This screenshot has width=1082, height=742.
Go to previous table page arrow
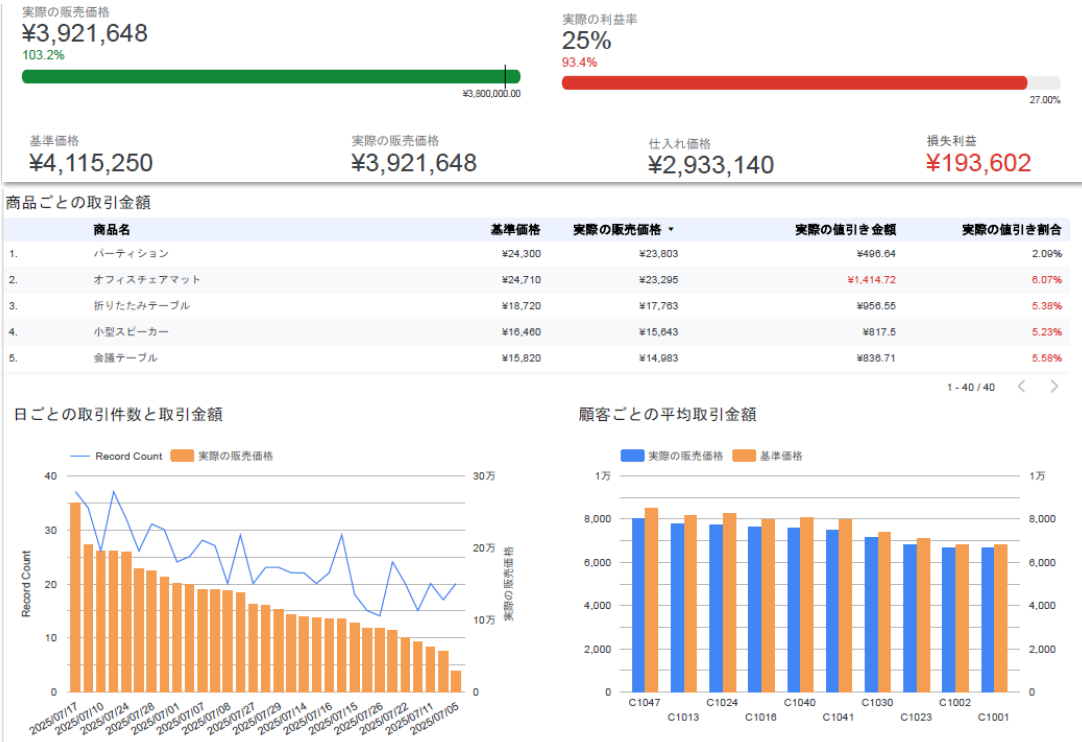pyautogui.click(x=1021, y=387)
